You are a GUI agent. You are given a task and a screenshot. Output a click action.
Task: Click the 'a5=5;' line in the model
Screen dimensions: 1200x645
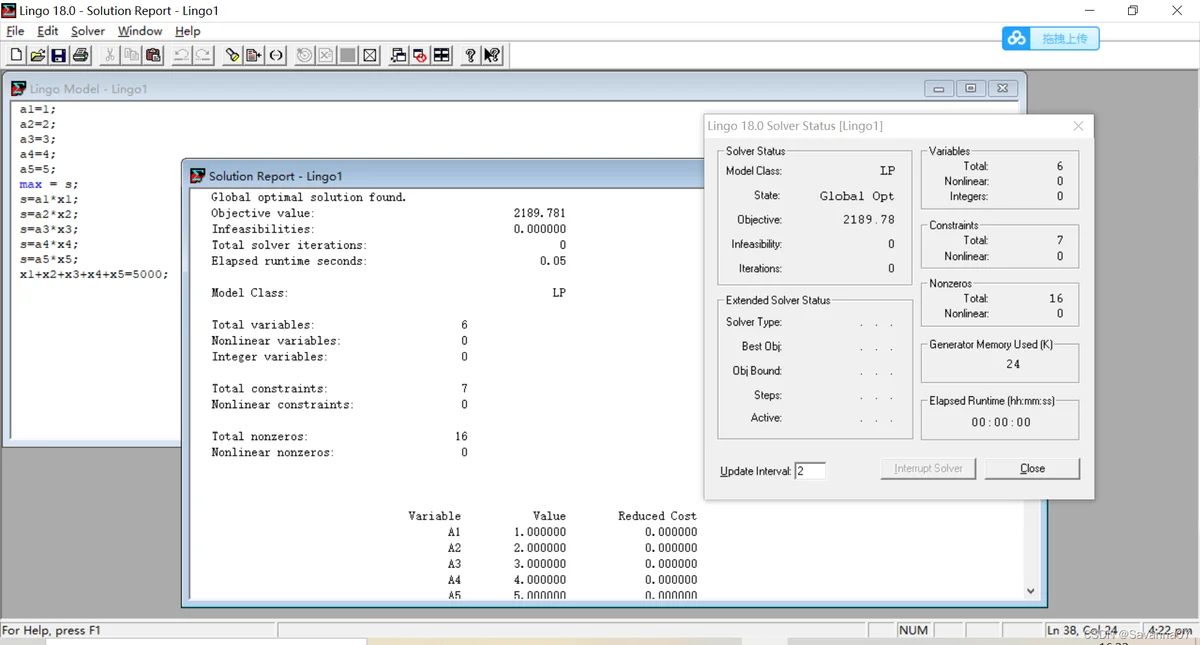38,169
